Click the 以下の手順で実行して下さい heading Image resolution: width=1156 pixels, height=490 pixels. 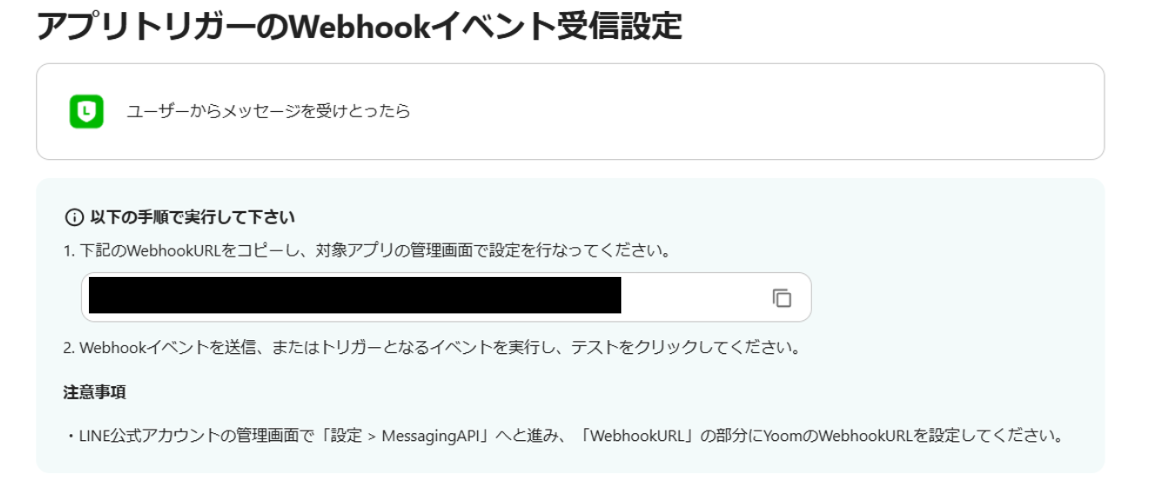pyautogui.click(x=192, y=217)
